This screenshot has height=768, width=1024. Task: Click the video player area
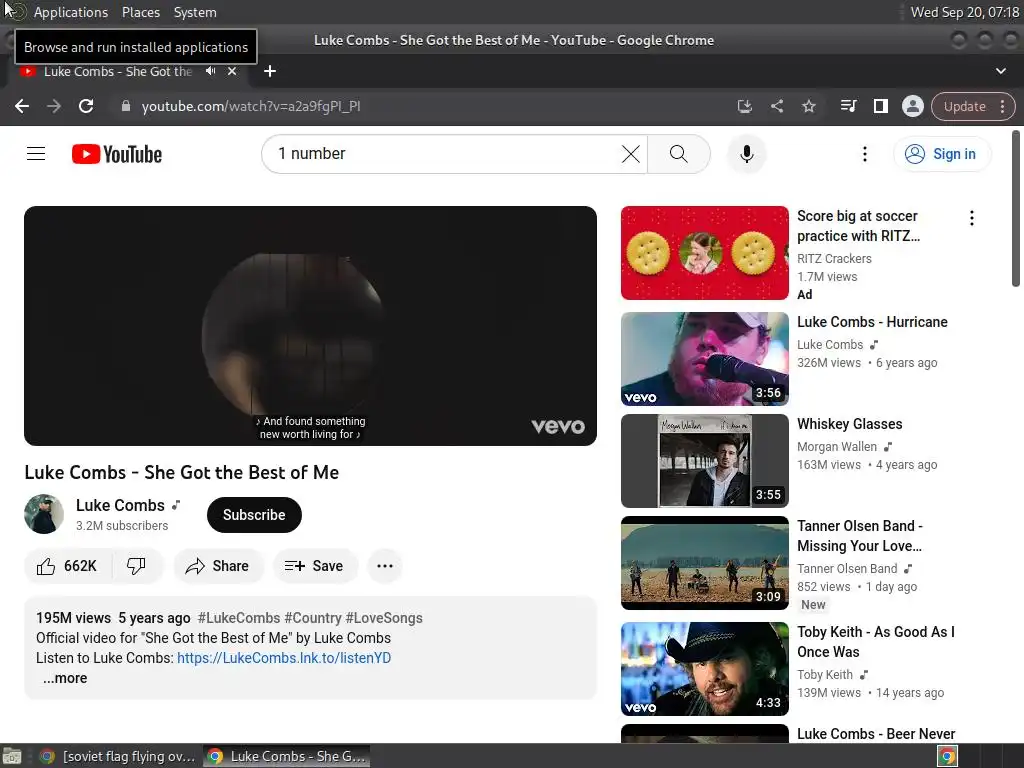click(310, 326)
